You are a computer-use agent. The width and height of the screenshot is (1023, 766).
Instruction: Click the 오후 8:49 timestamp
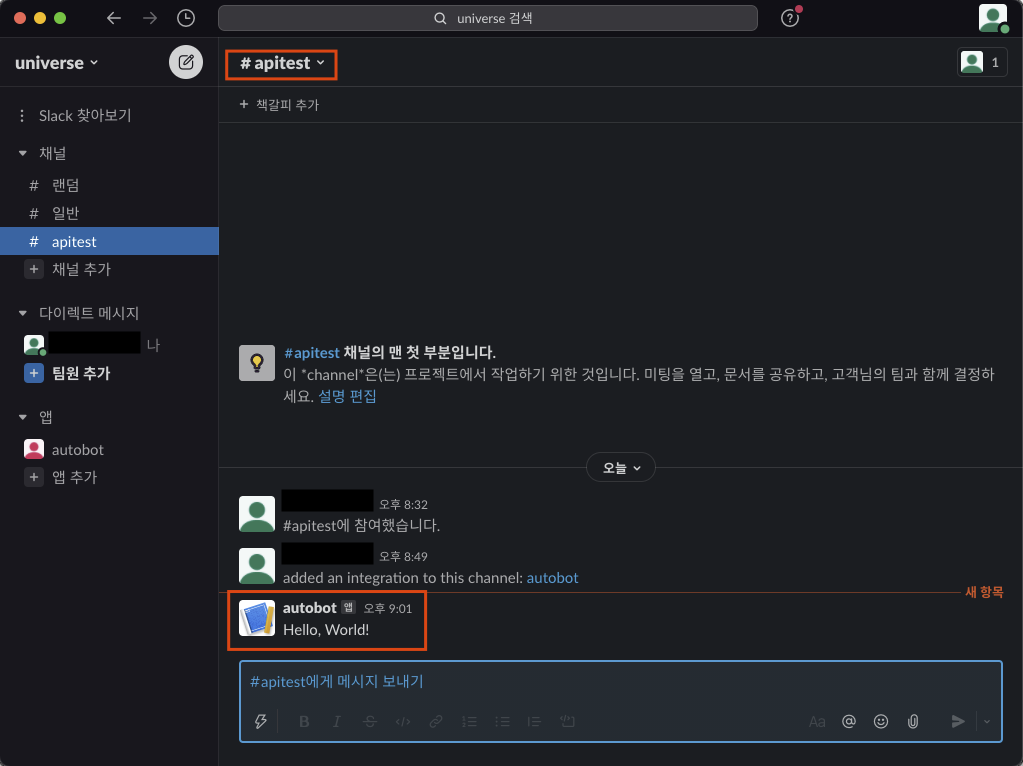click(x=403, y=557)
